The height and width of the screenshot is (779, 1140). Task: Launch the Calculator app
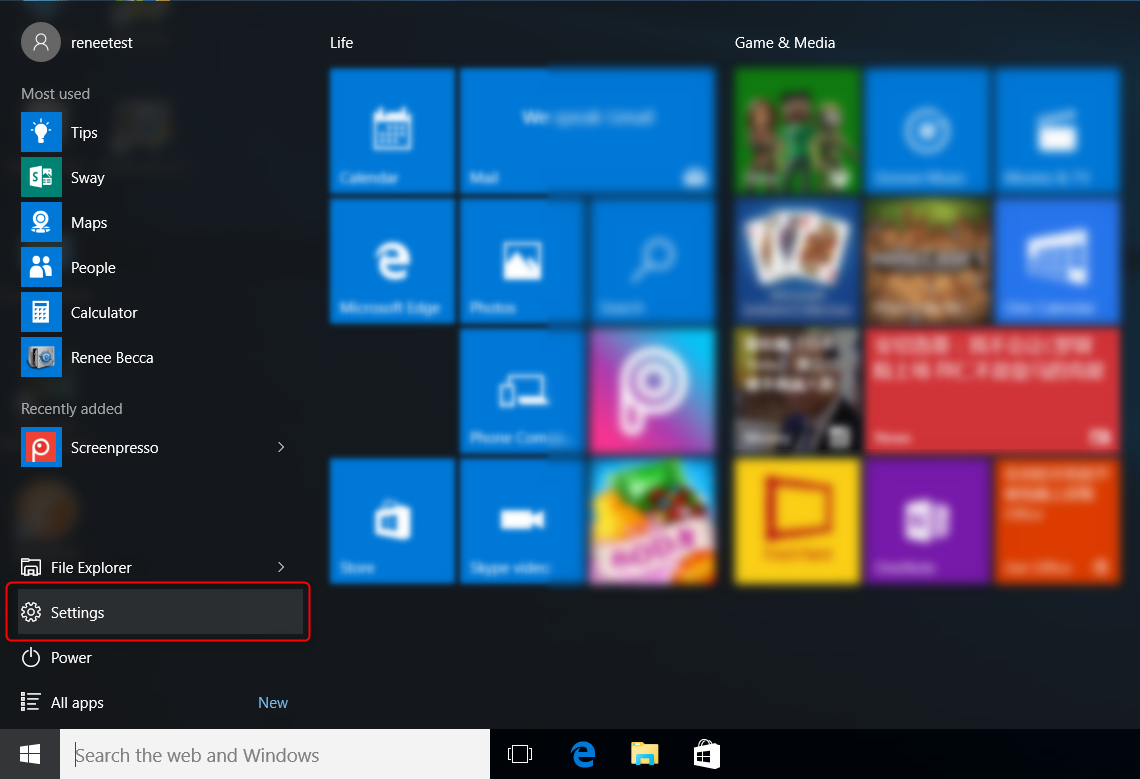[x=103, y=312]
